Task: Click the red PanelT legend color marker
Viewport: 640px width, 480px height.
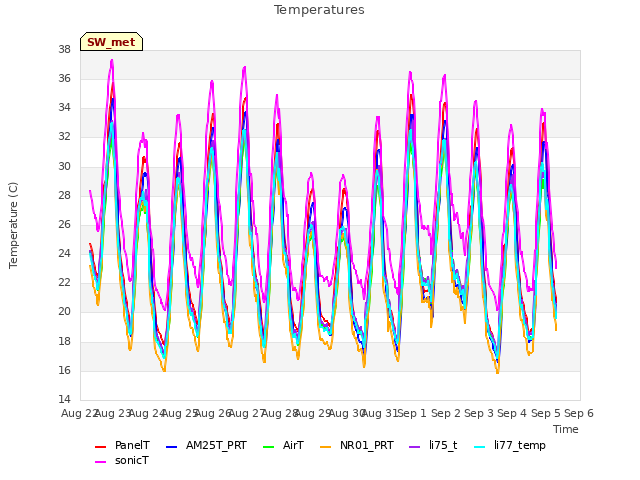Action: tap(100, 447)
